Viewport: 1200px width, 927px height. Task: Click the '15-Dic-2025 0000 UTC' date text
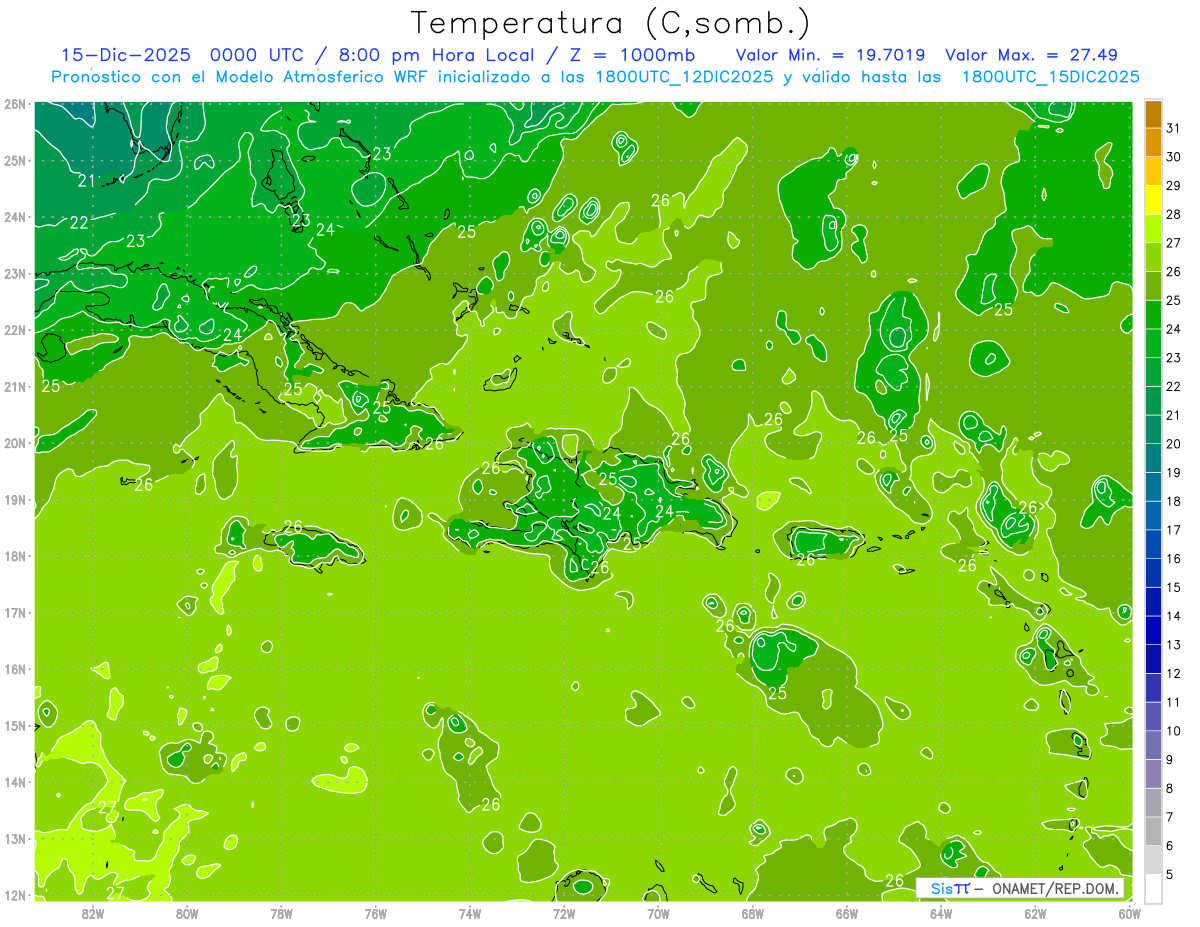coord(184,55)
